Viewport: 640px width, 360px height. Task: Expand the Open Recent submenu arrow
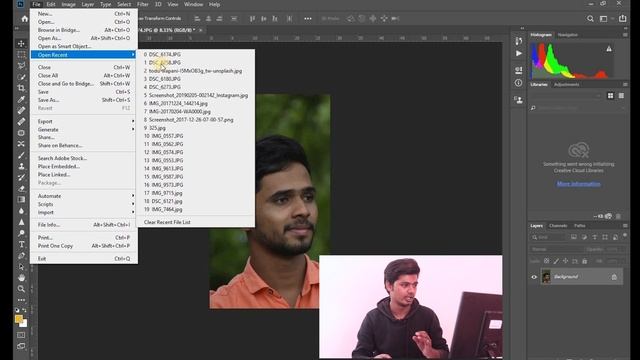point(133,55)
